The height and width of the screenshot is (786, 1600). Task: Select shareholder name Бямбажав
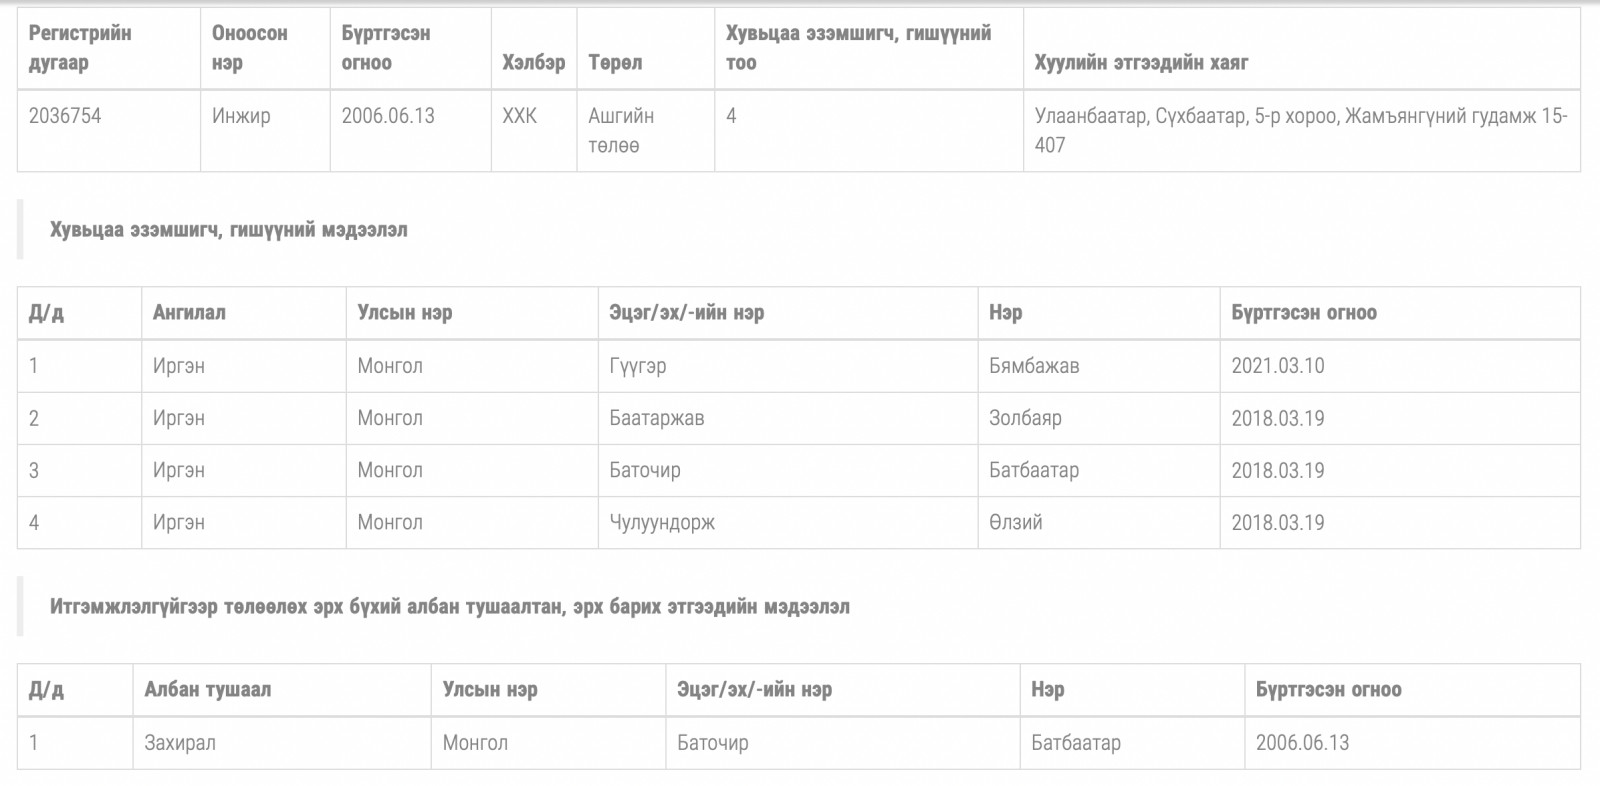pos(1034,366)
